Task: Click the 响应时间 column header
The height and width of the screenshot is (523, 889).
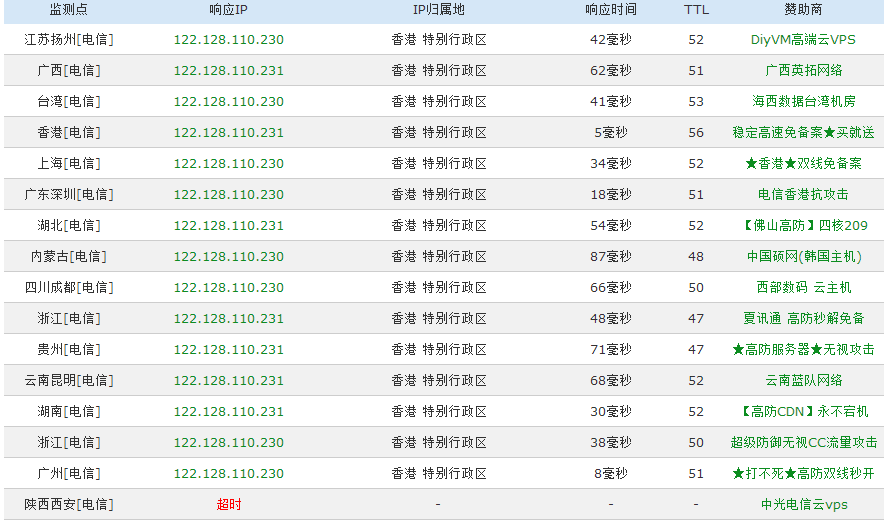Action: point(610,10)
